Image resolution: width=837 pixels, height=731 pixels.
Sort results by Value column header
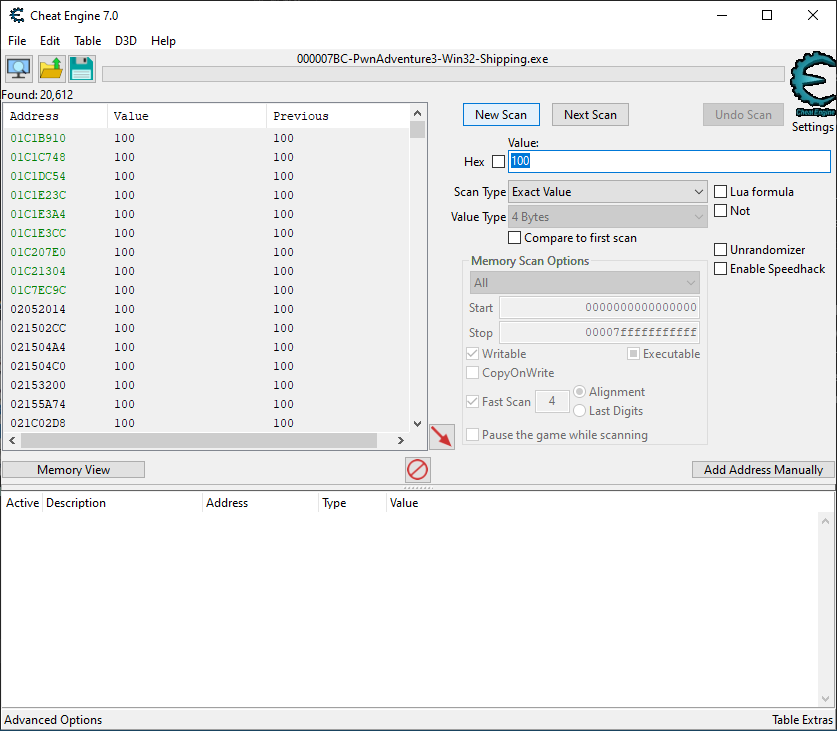click(x=187, y=116)
